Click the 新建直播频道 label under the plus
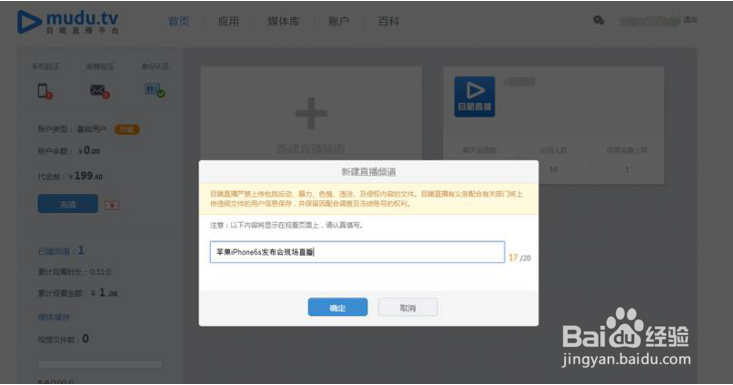The width and height of the screenshot is (733, 385). point(311,149)
